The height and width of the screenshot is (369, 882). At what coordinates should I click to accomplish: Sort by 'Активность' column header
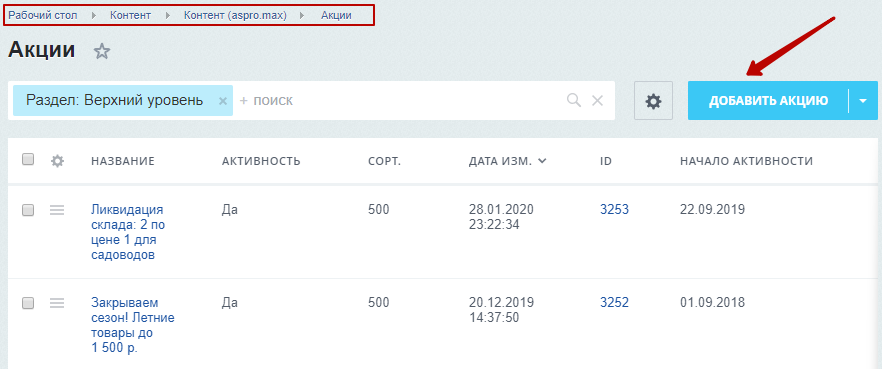point(261,161)
